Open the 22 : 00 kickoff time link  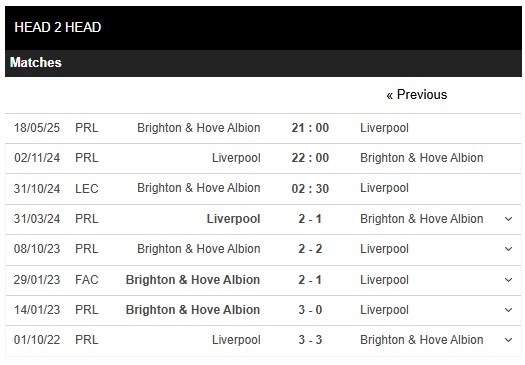310,158
